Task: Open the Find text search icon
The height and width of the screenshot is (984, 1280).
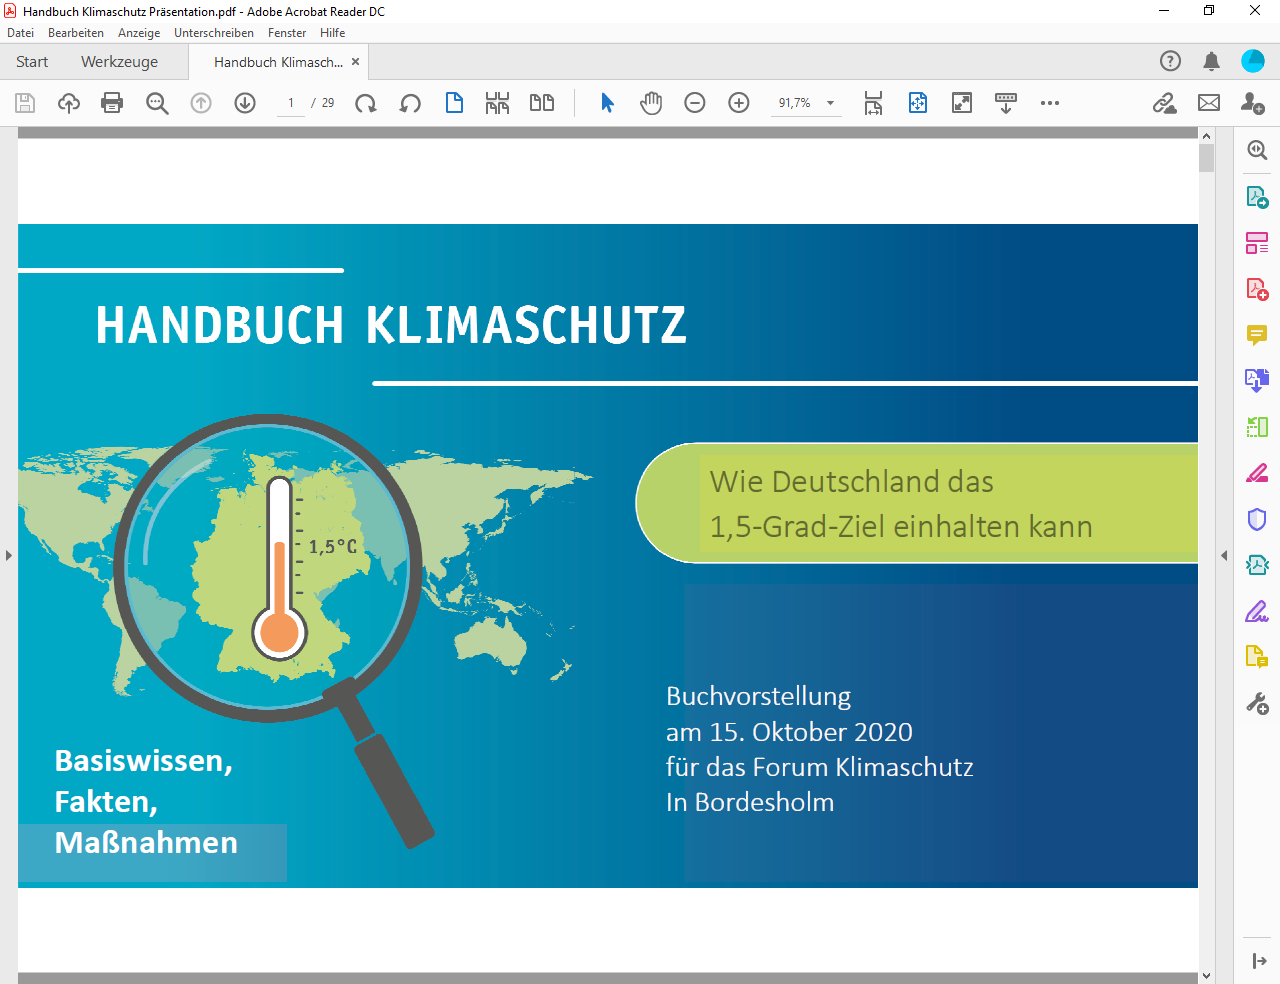Action: pyautogui.click(x=157, y=103)
